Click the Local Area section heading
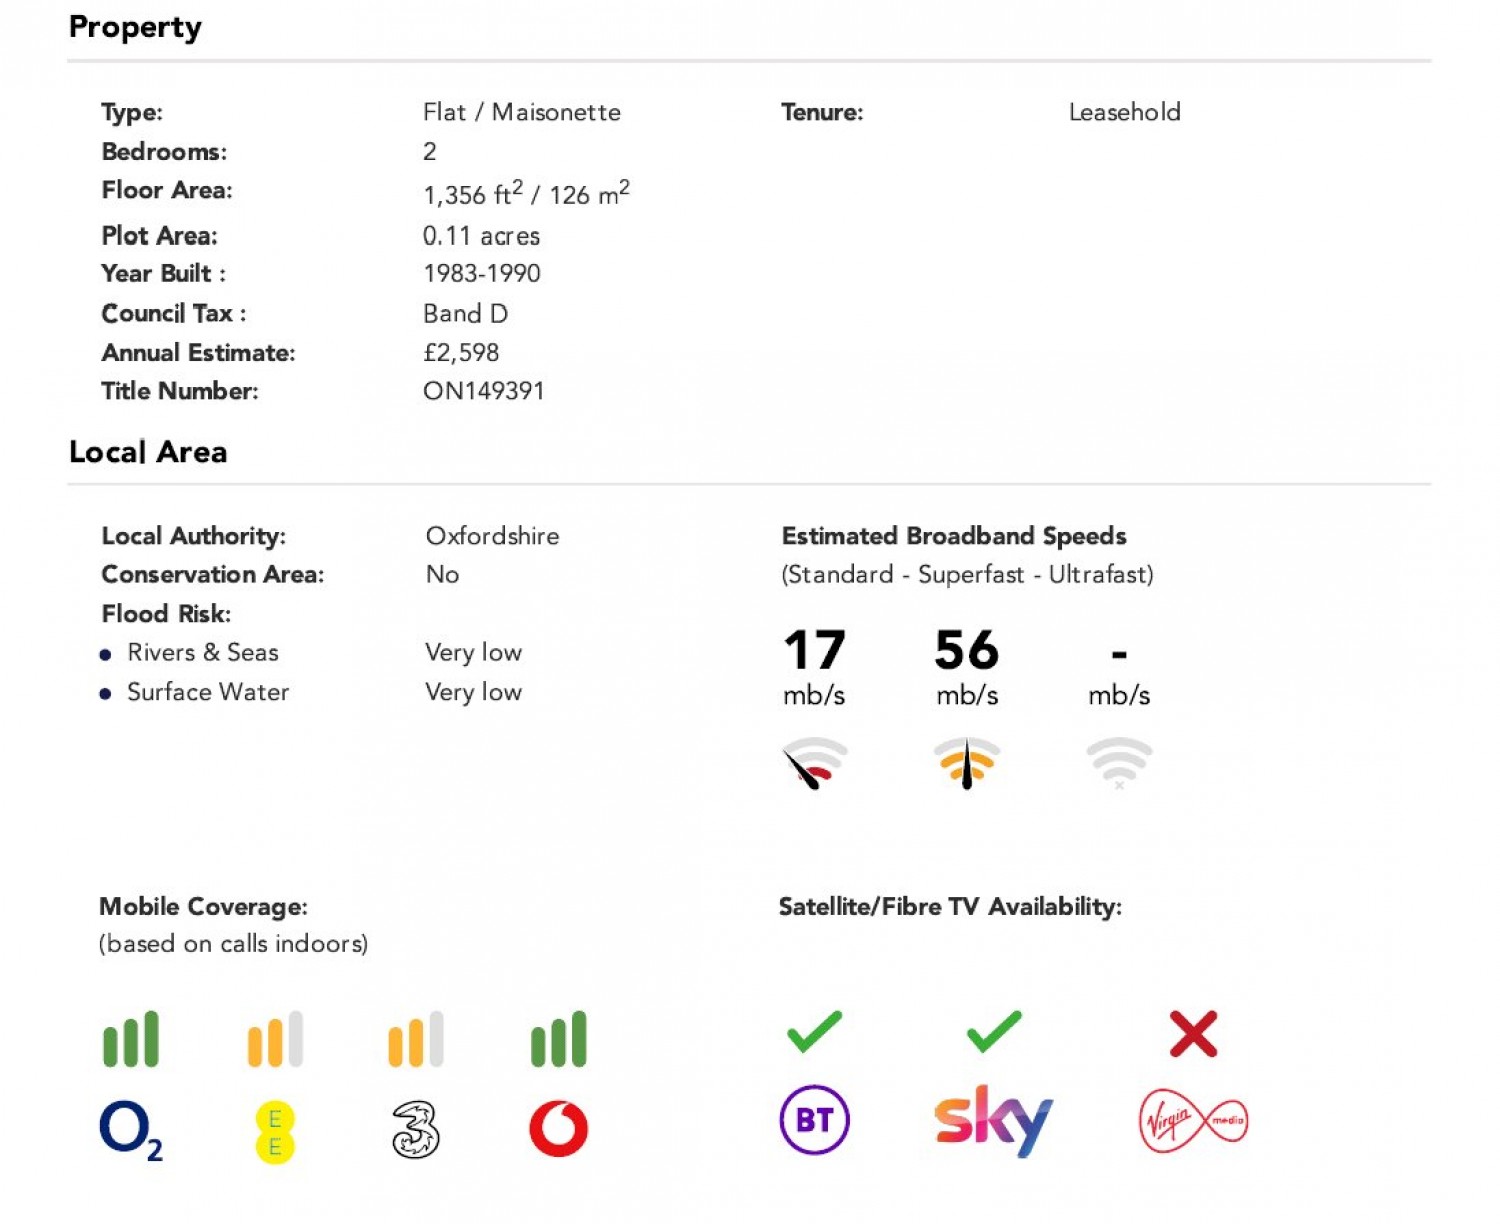 coord(148,452)
